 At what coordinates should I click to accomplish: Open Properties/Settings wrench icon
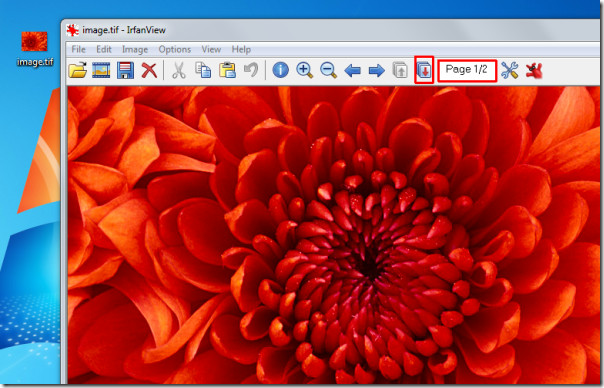point(510,70)
